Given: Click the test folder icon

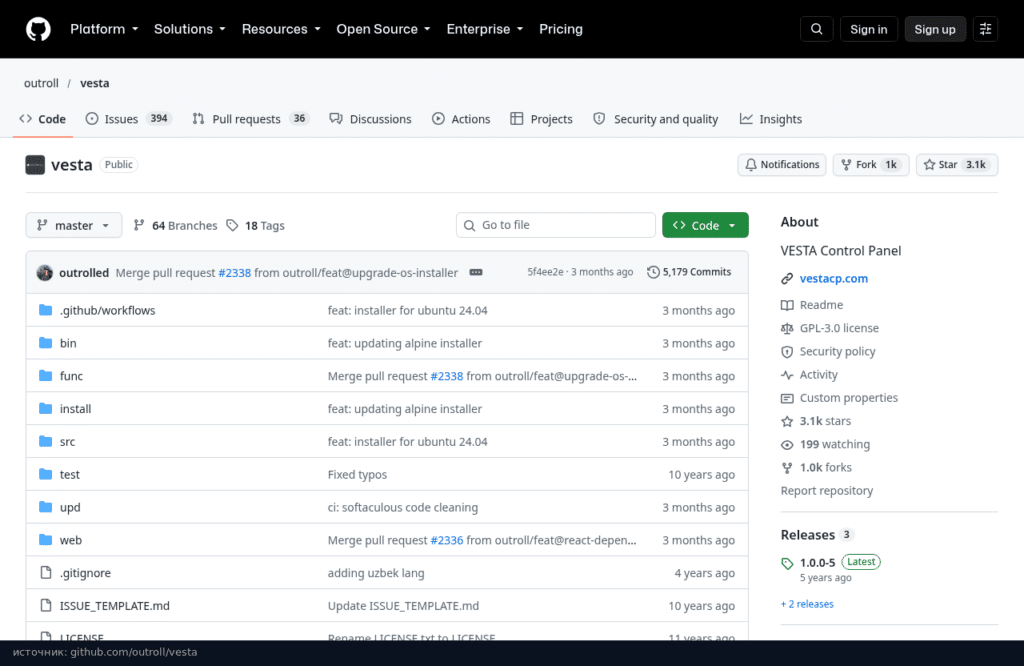Looking at the screenshot, I should click(x=45, y=474).
